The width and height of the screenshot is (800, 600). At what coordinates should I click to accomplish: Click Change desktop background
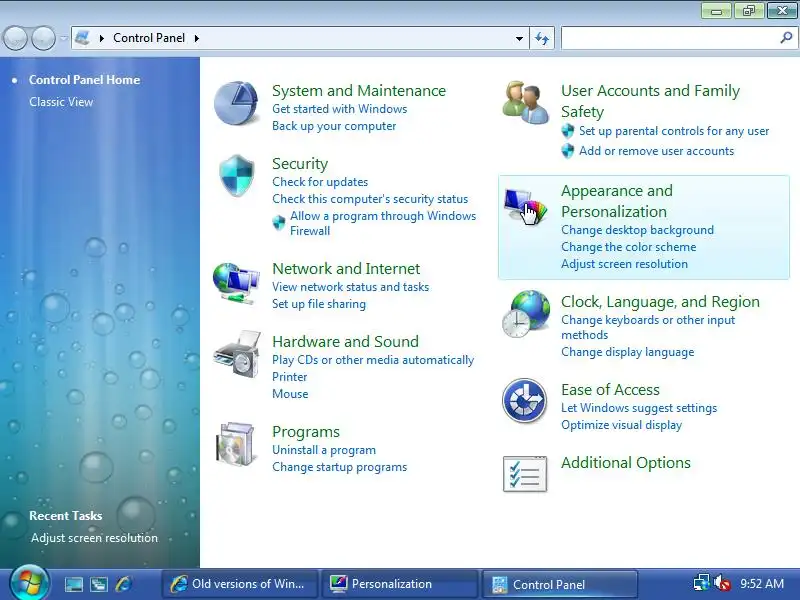pyautogui.click(x=637, y=230)
